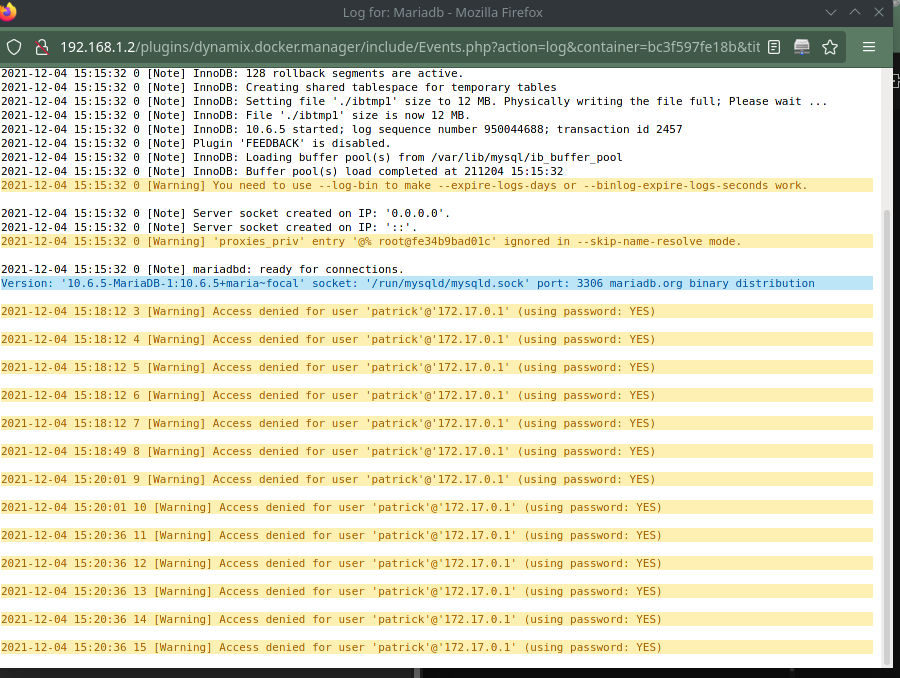Click line "Server socket created on IP: '0.0.0.0'"
The width and height of the screenshot is (900, 678).
pos(226,214)
